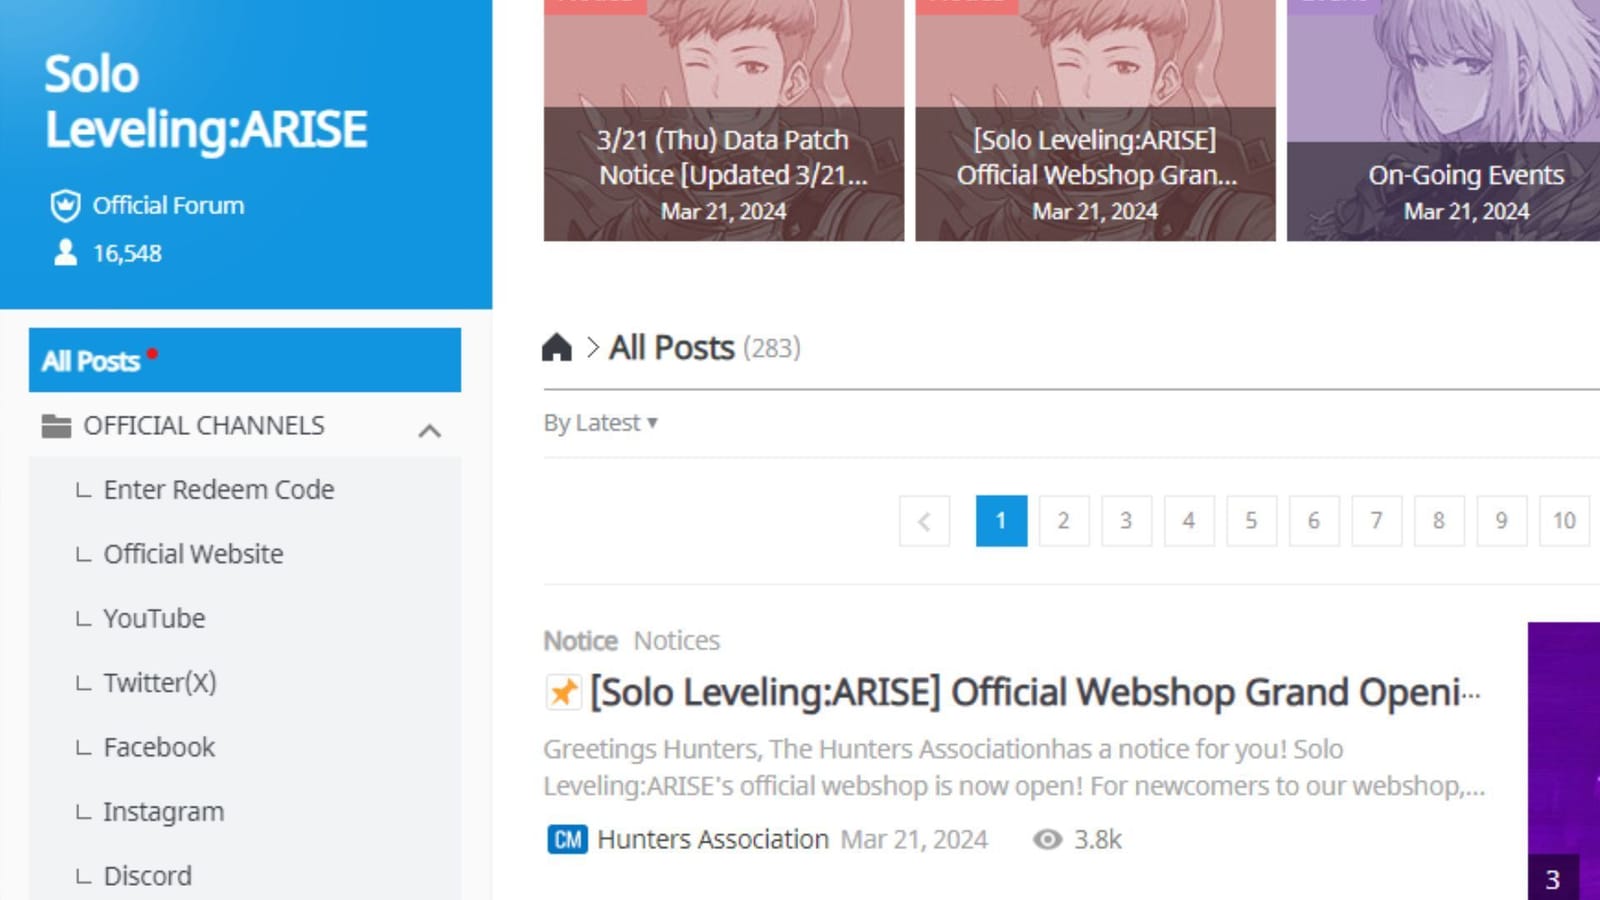The width and height of the screenshot is (1600, 900).
Task: Go to the Discord channel link
Action: tap(147, 876)
